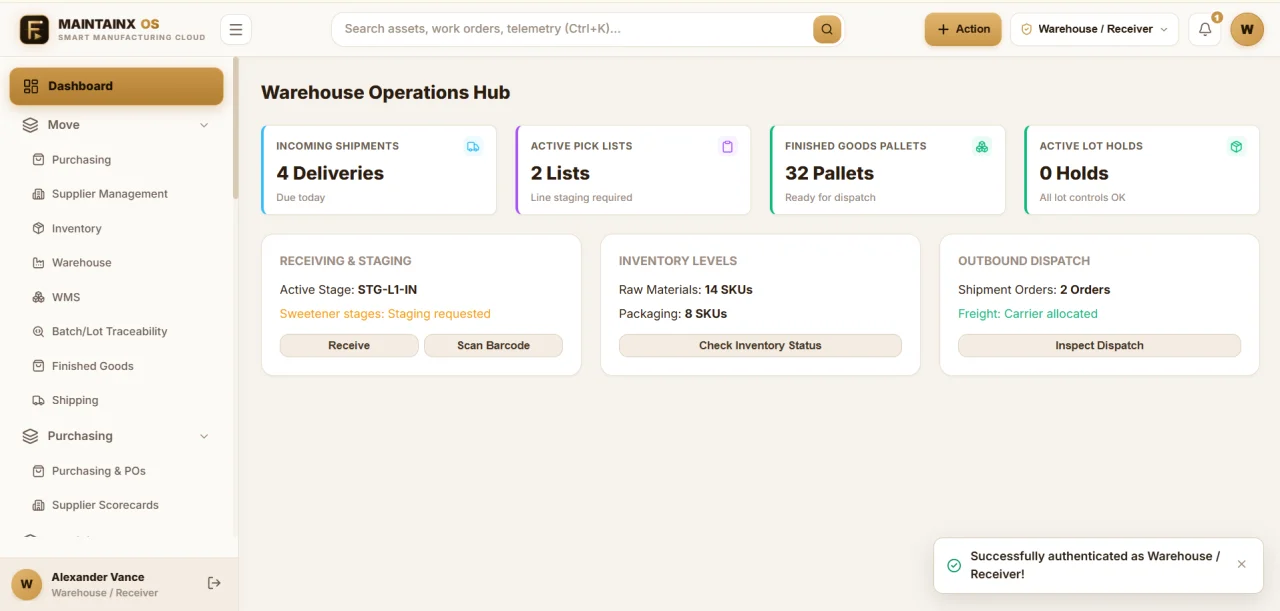Viewport: 1280px width, 611px height.
Task: Click the Scan Barcode button
Action: 493,345
